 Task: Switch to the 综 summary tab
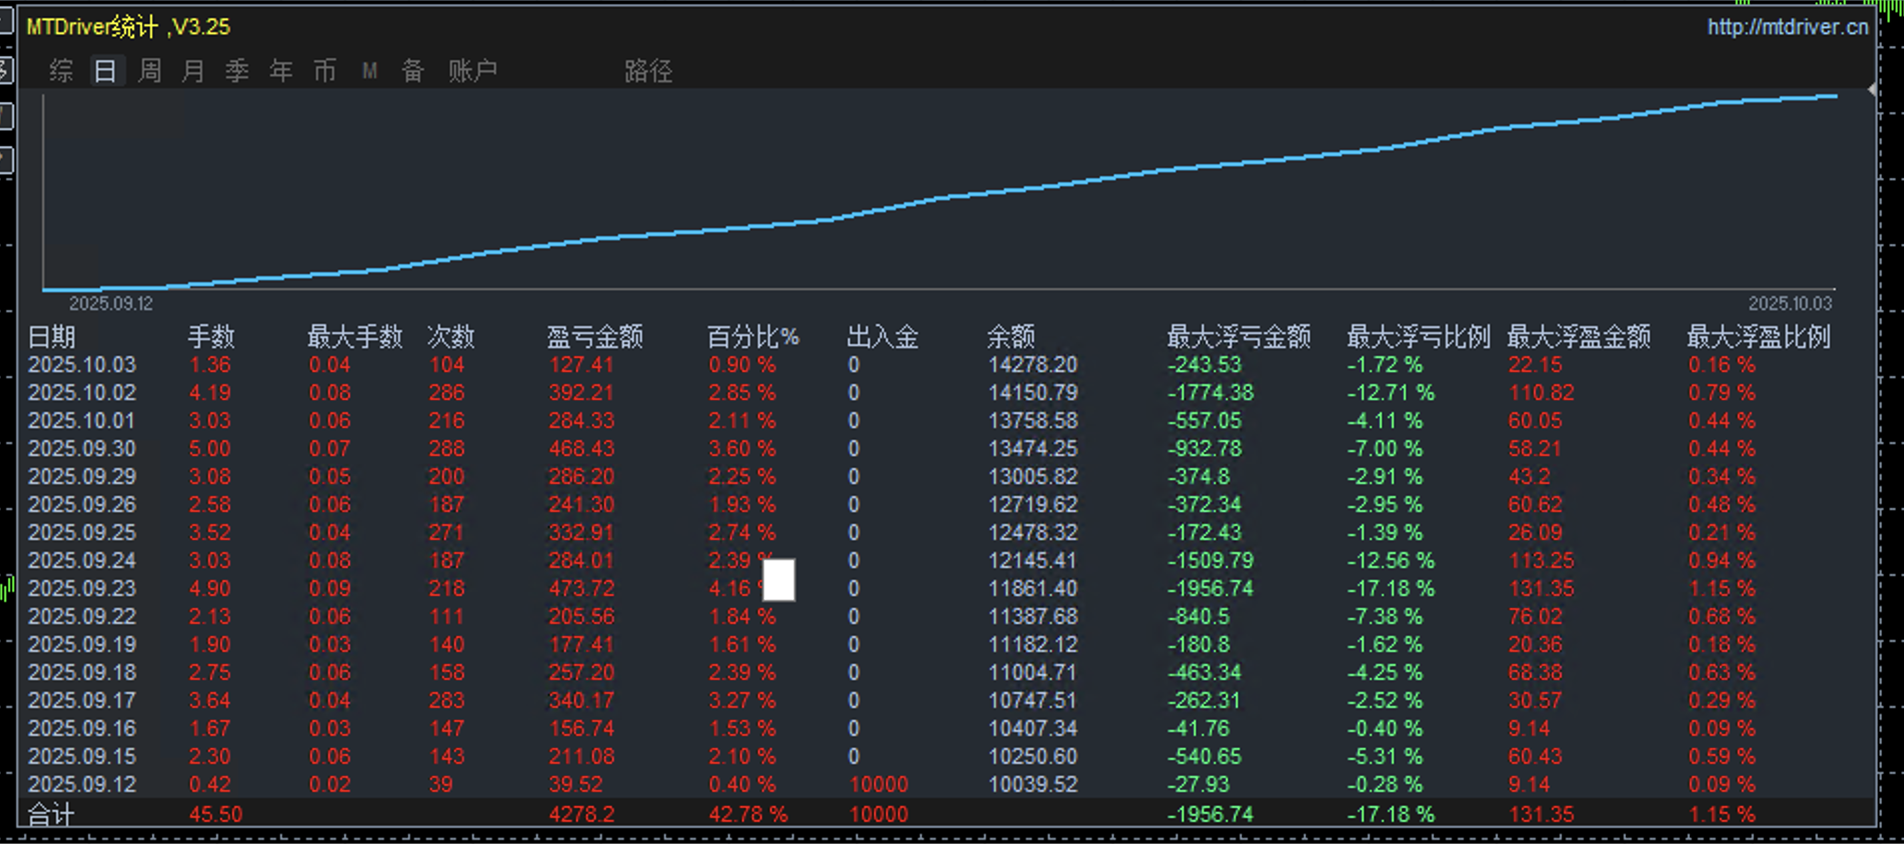pos(61,71)
